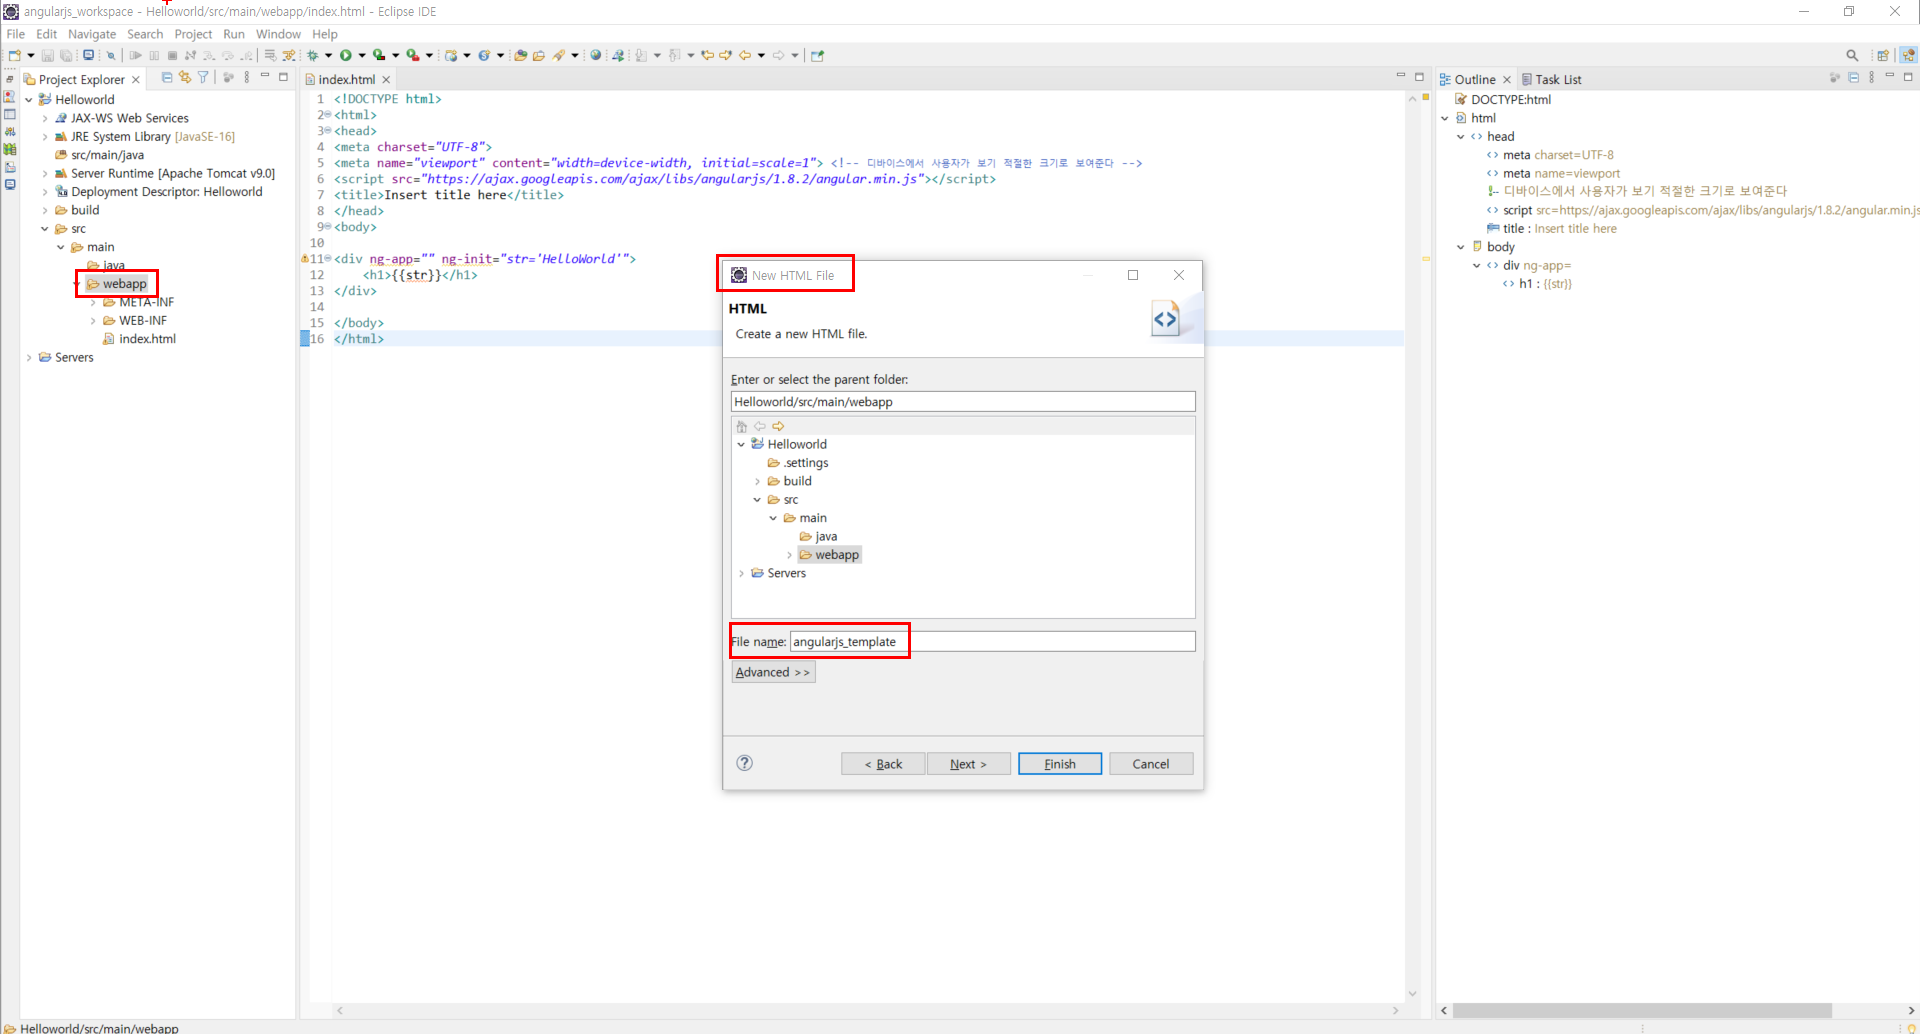Image resolution: width=1920 pixels, height=1034 pixels.
Task: Open the Run icon dropdown arrow
Action: coord(362,55)
